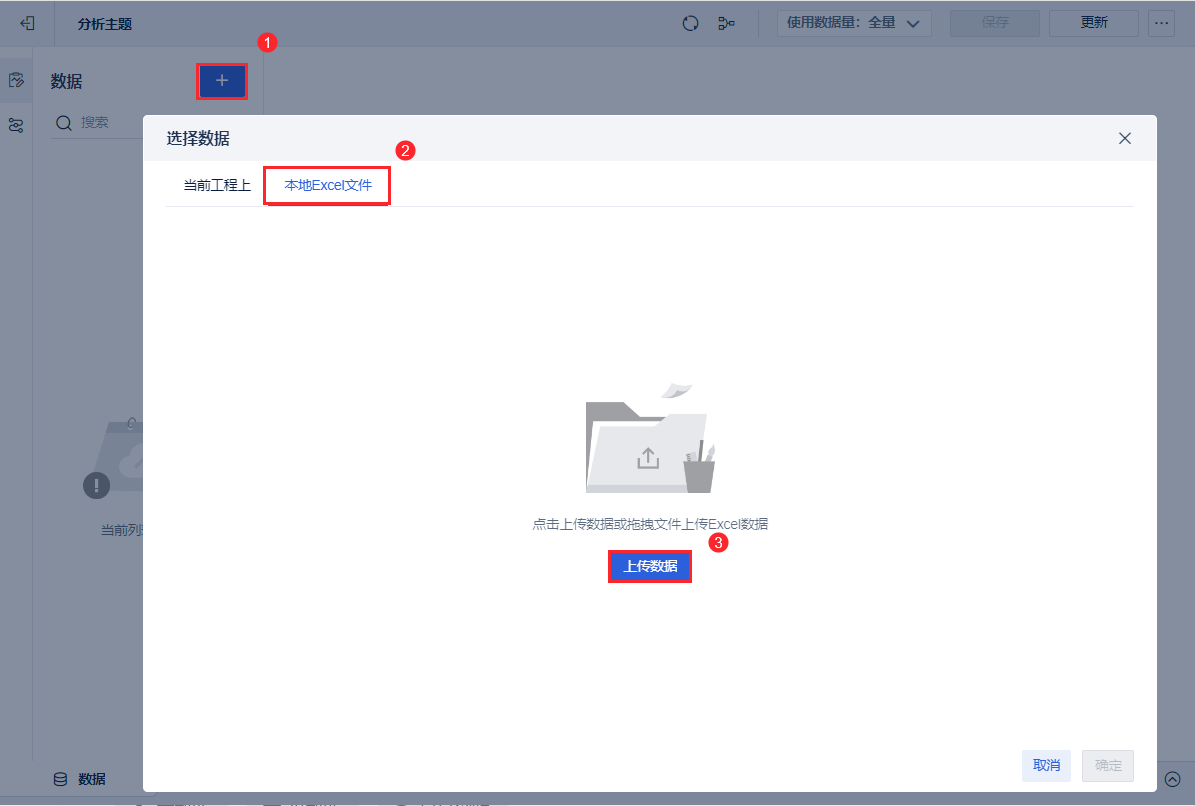Click the disabled 确定 button
1195x806 pixels.
coord(1108,765)
